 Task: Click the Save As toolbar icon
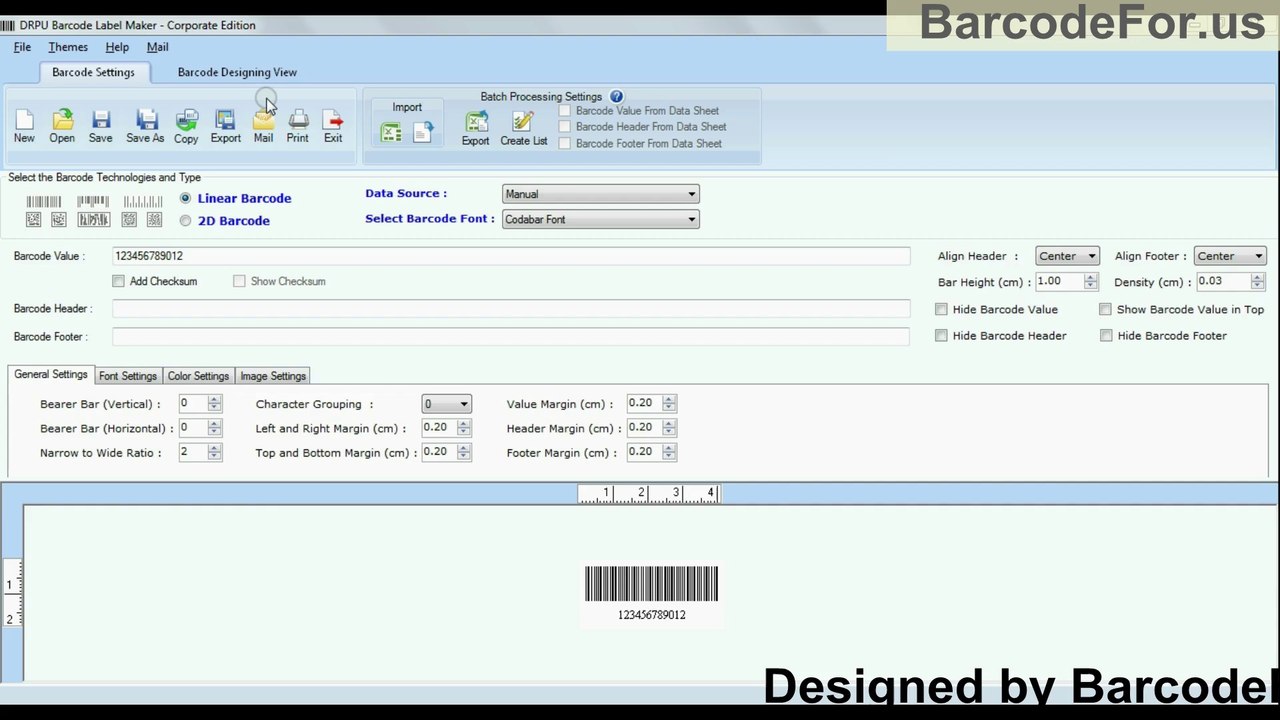click(145, 126)
